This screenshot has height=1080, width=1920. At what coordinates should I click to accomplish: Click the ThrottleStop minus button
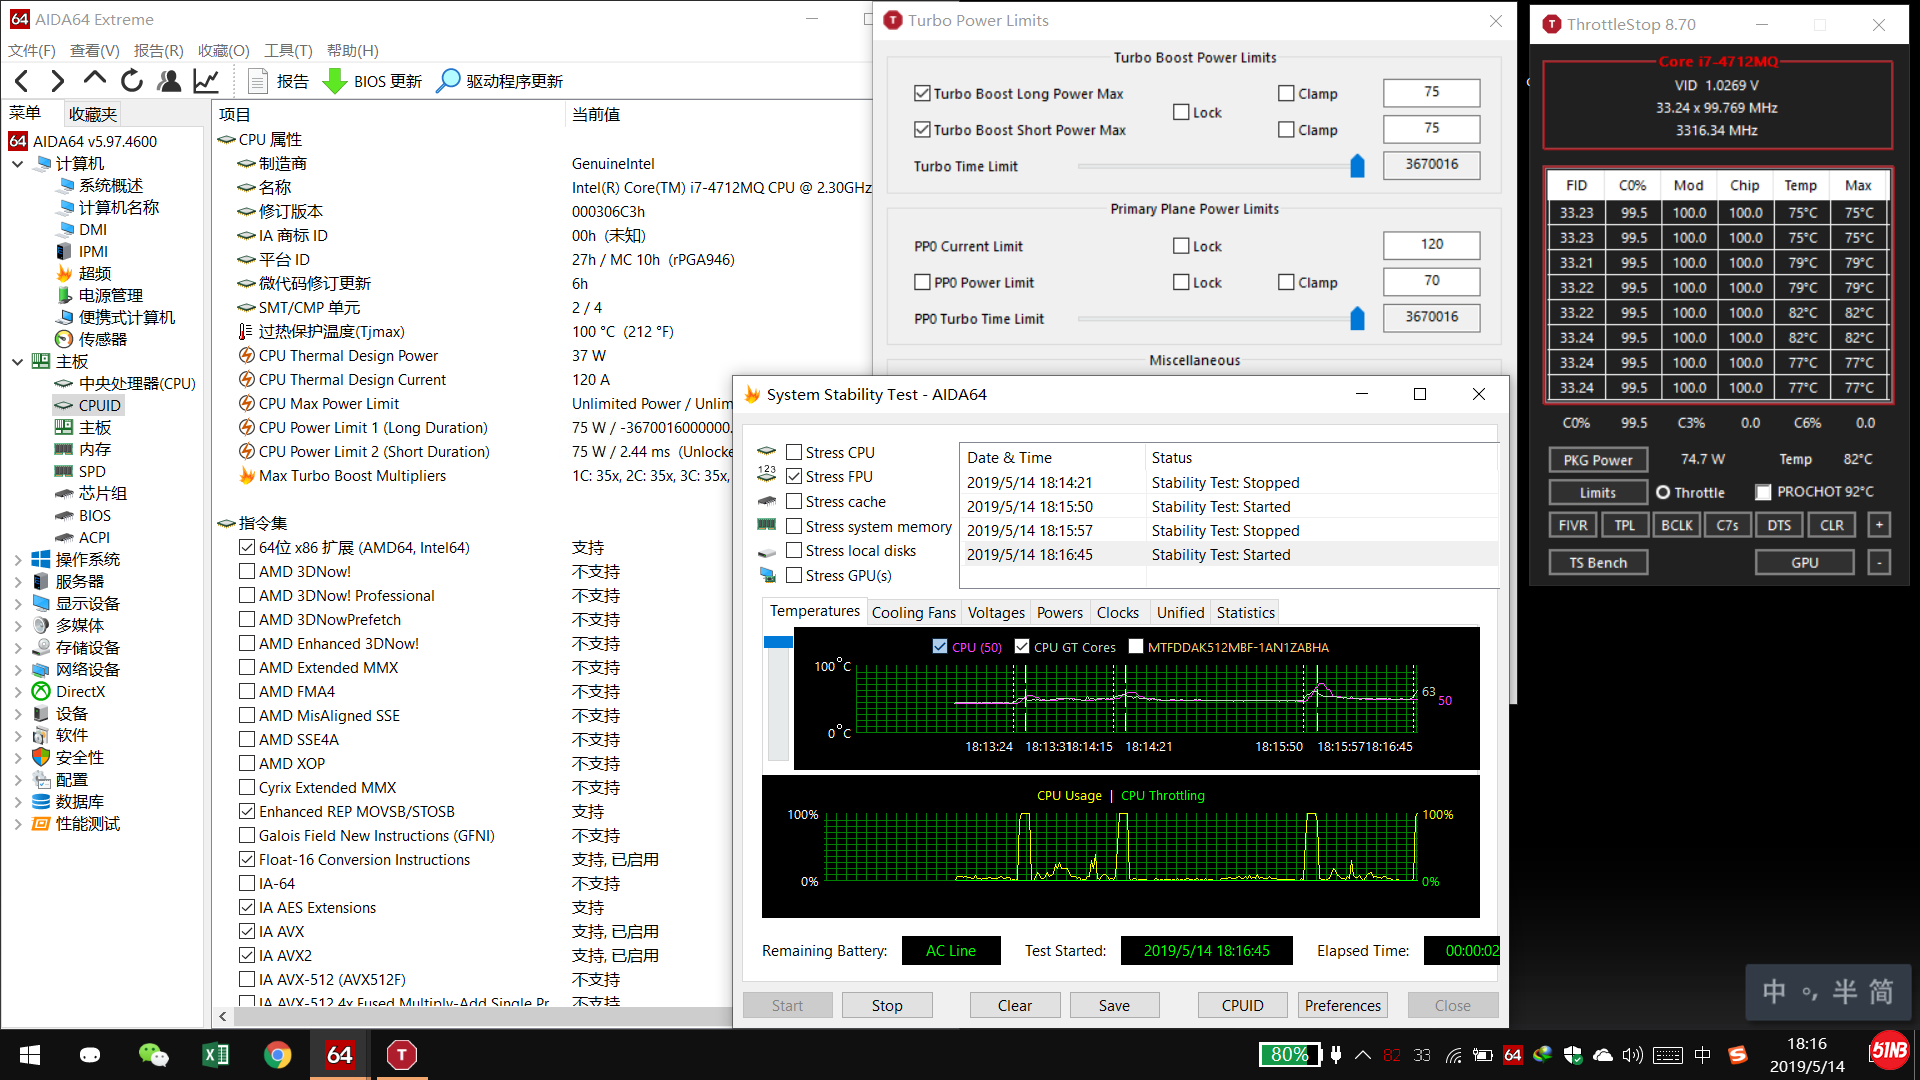(1879, 563)
